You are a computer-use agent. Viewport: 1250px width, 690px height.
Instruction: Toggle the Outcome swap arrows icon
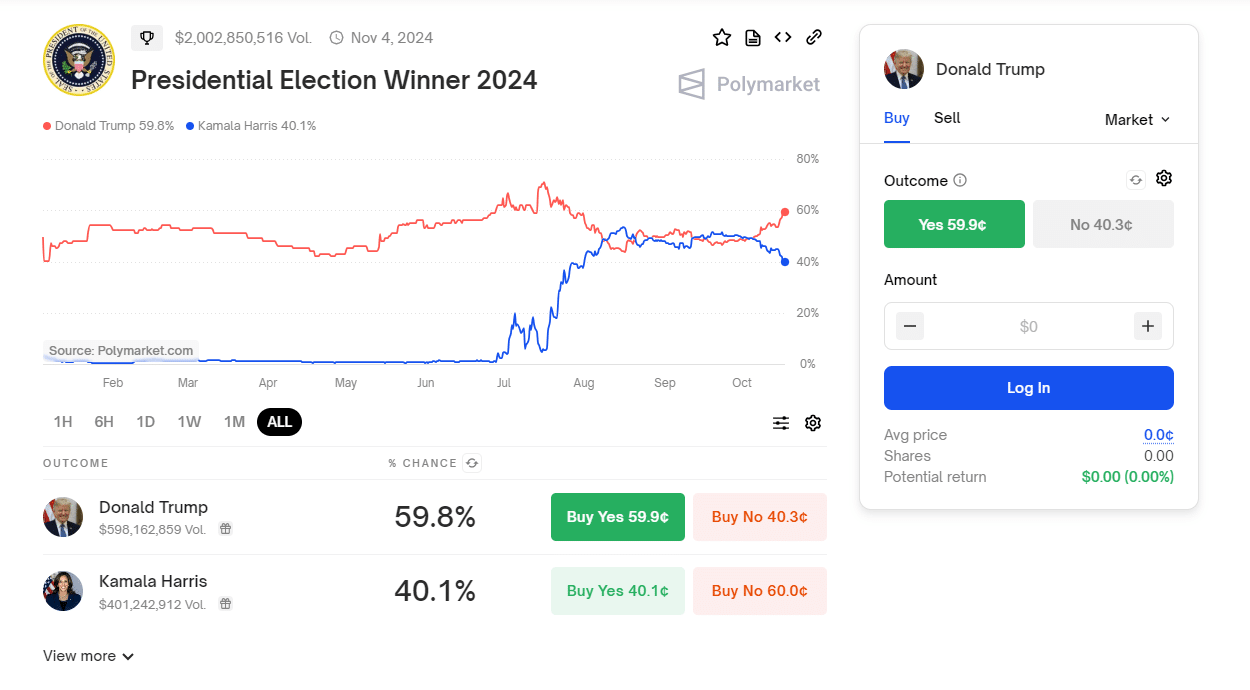[x=1135, y=180]
